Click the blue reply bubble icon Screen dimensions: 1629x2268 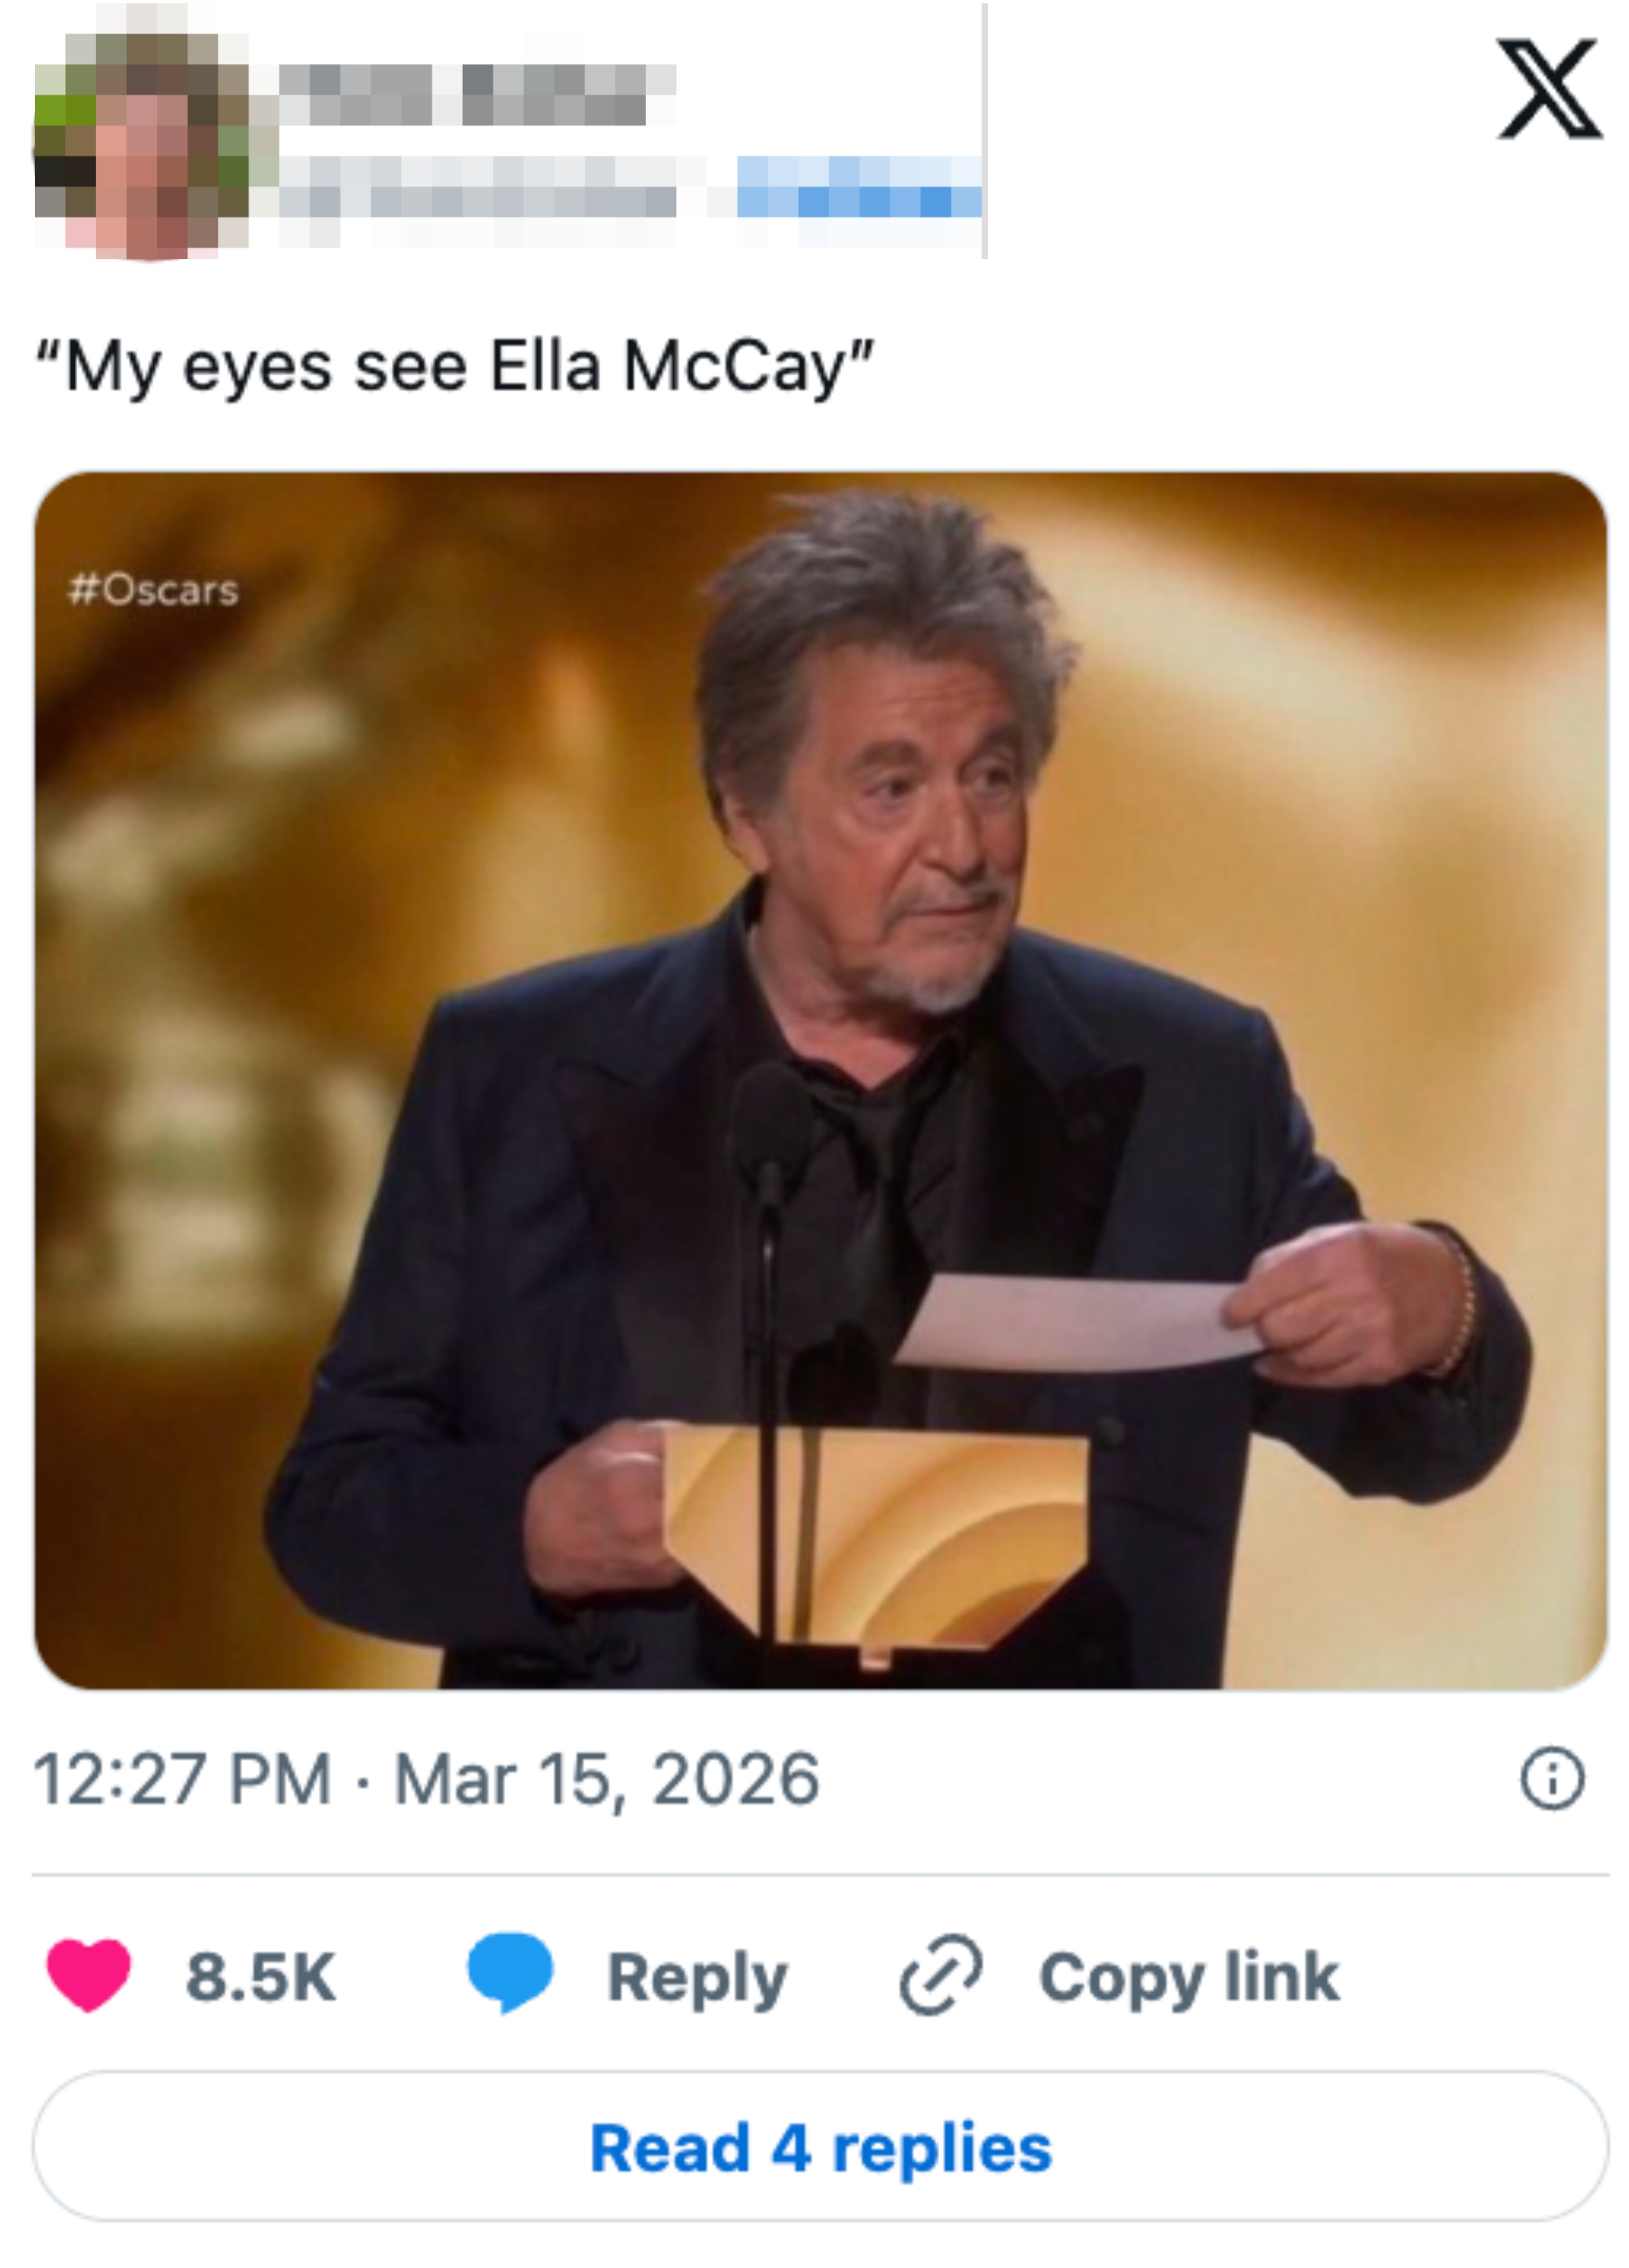(510, 1972)
